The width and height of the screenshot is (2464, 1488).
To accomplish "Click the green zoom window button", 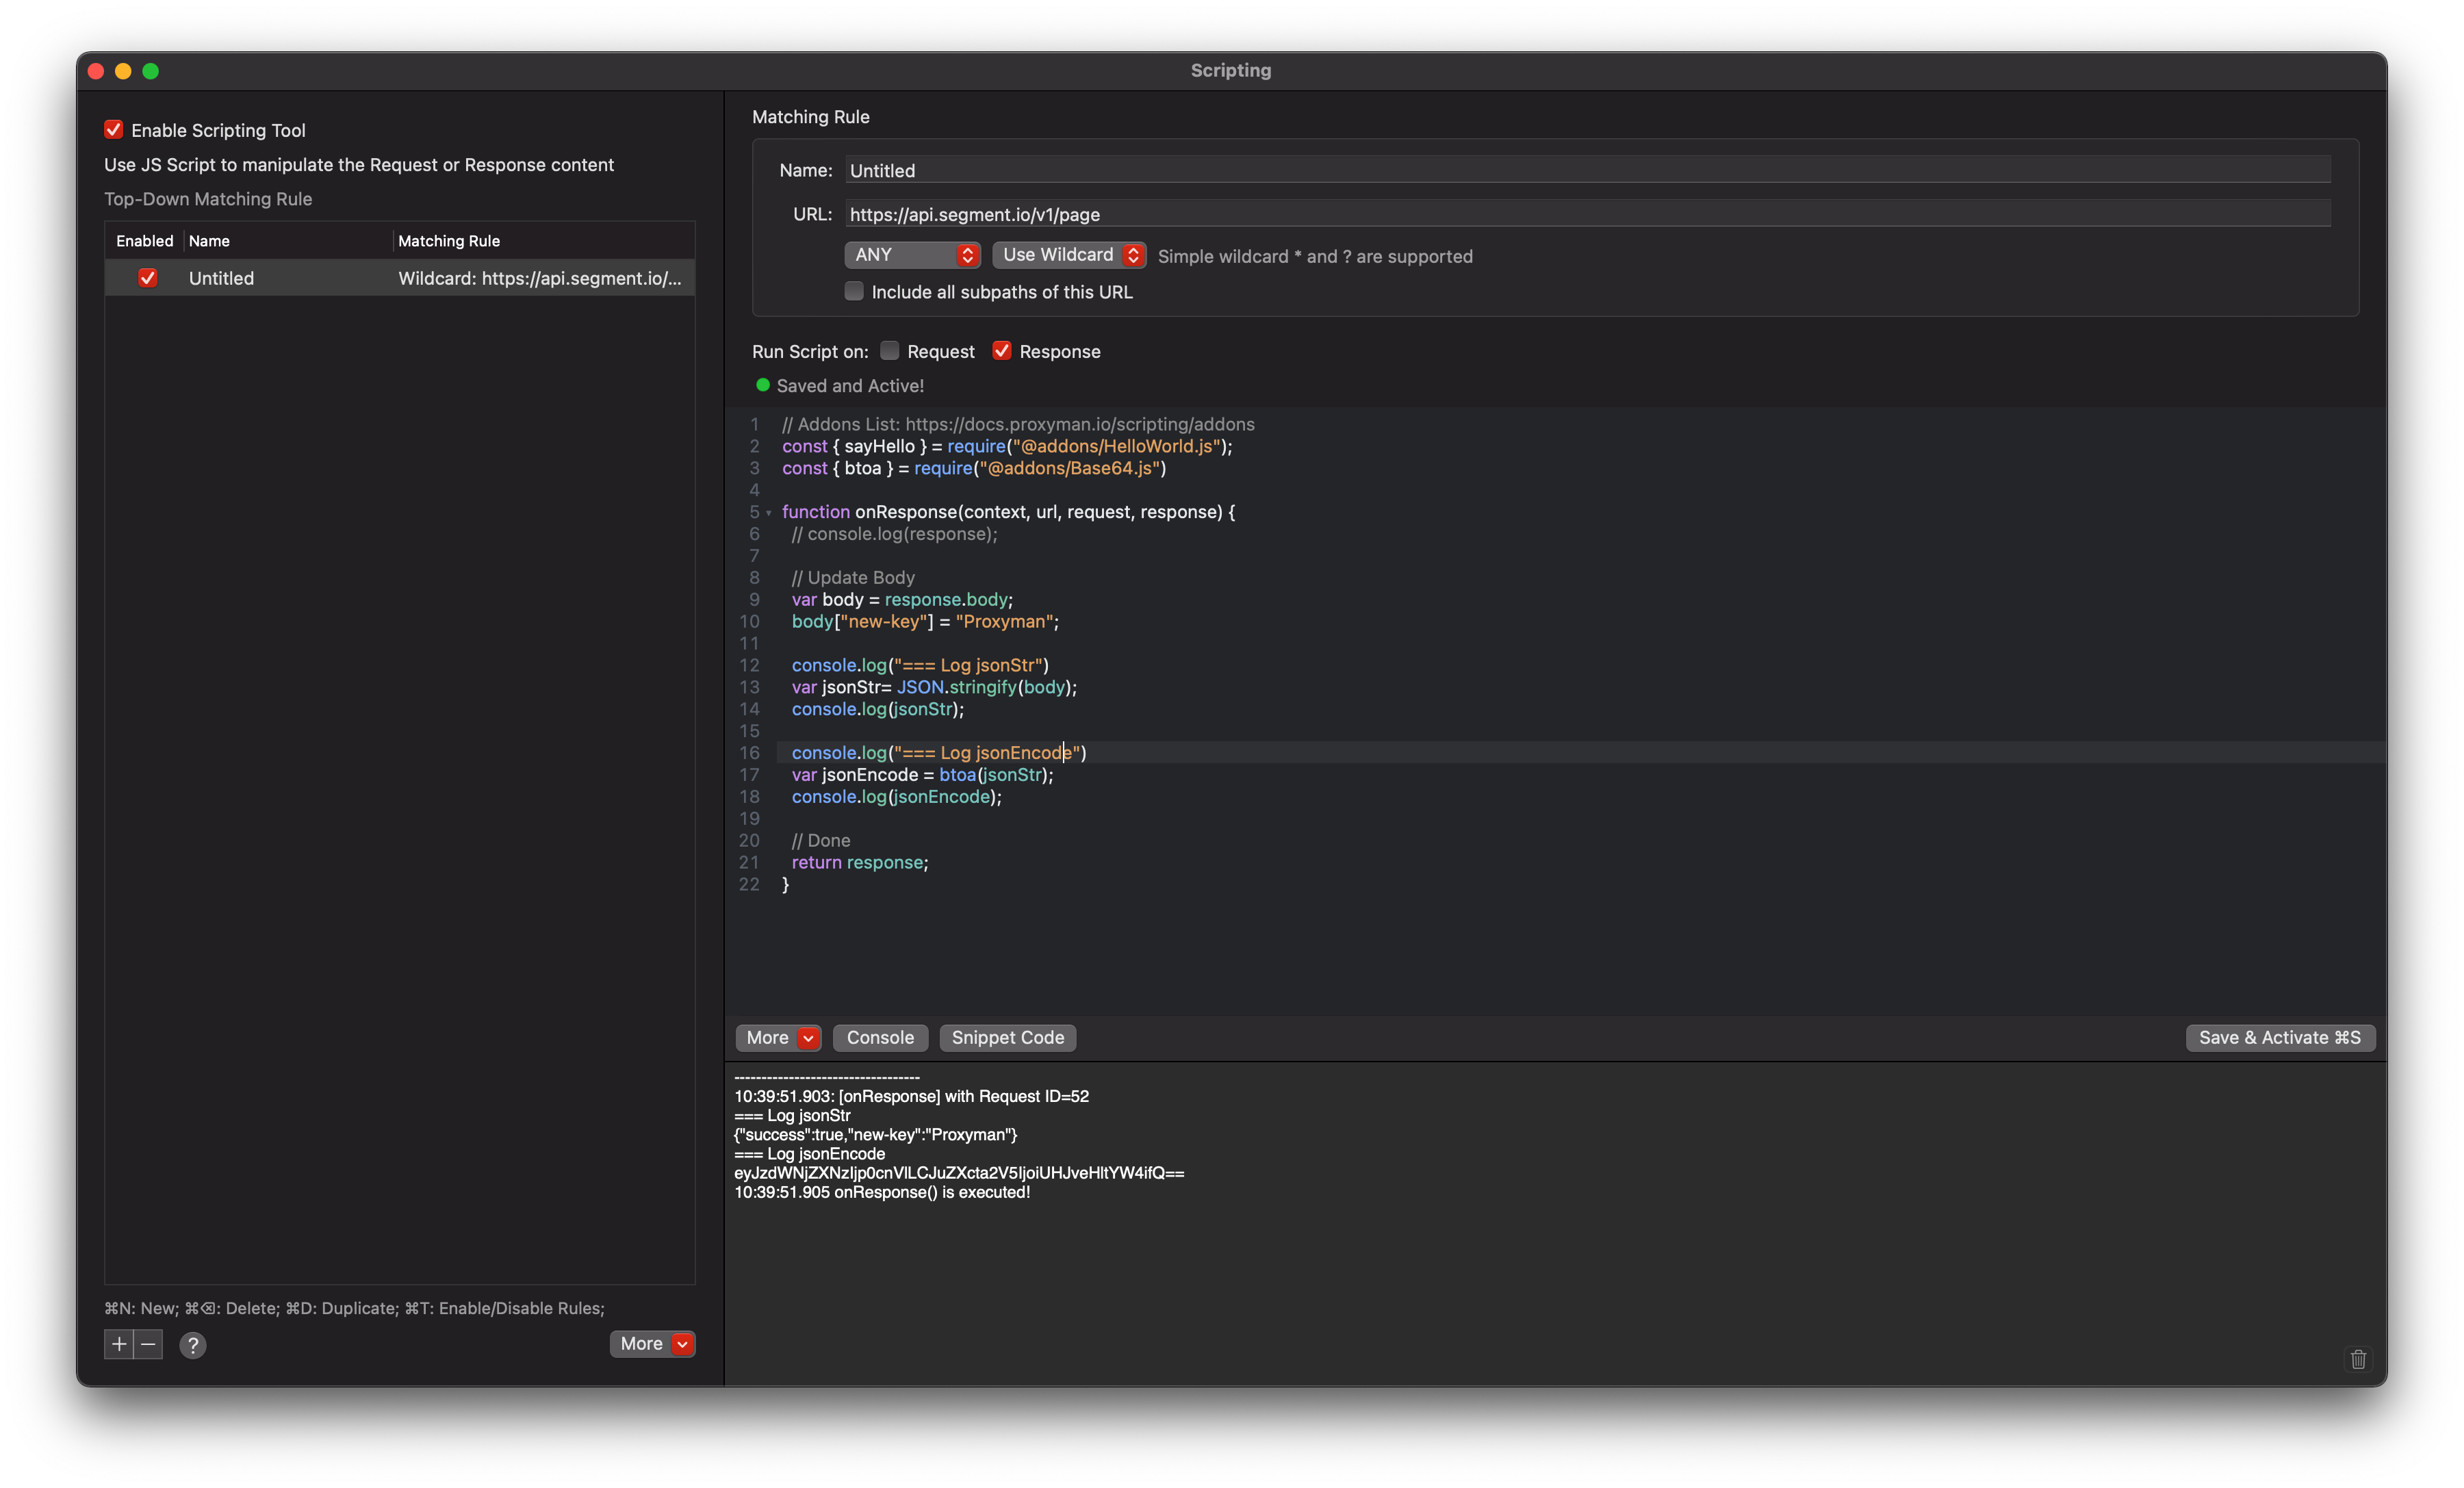I will click(151, 71).
